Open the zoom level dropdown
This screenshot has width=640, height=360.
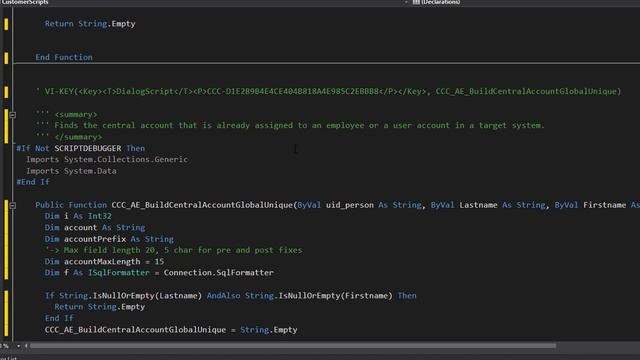(18, 346)
